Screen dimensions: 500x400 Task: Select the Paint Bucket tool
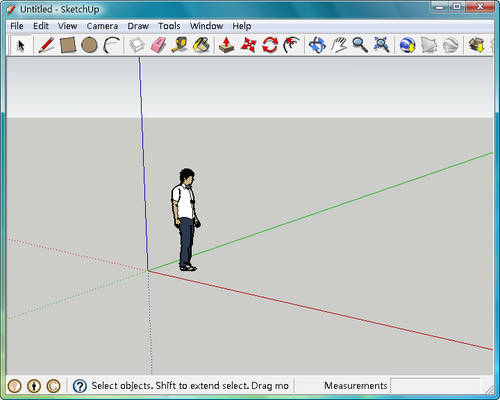click(201, 45)
